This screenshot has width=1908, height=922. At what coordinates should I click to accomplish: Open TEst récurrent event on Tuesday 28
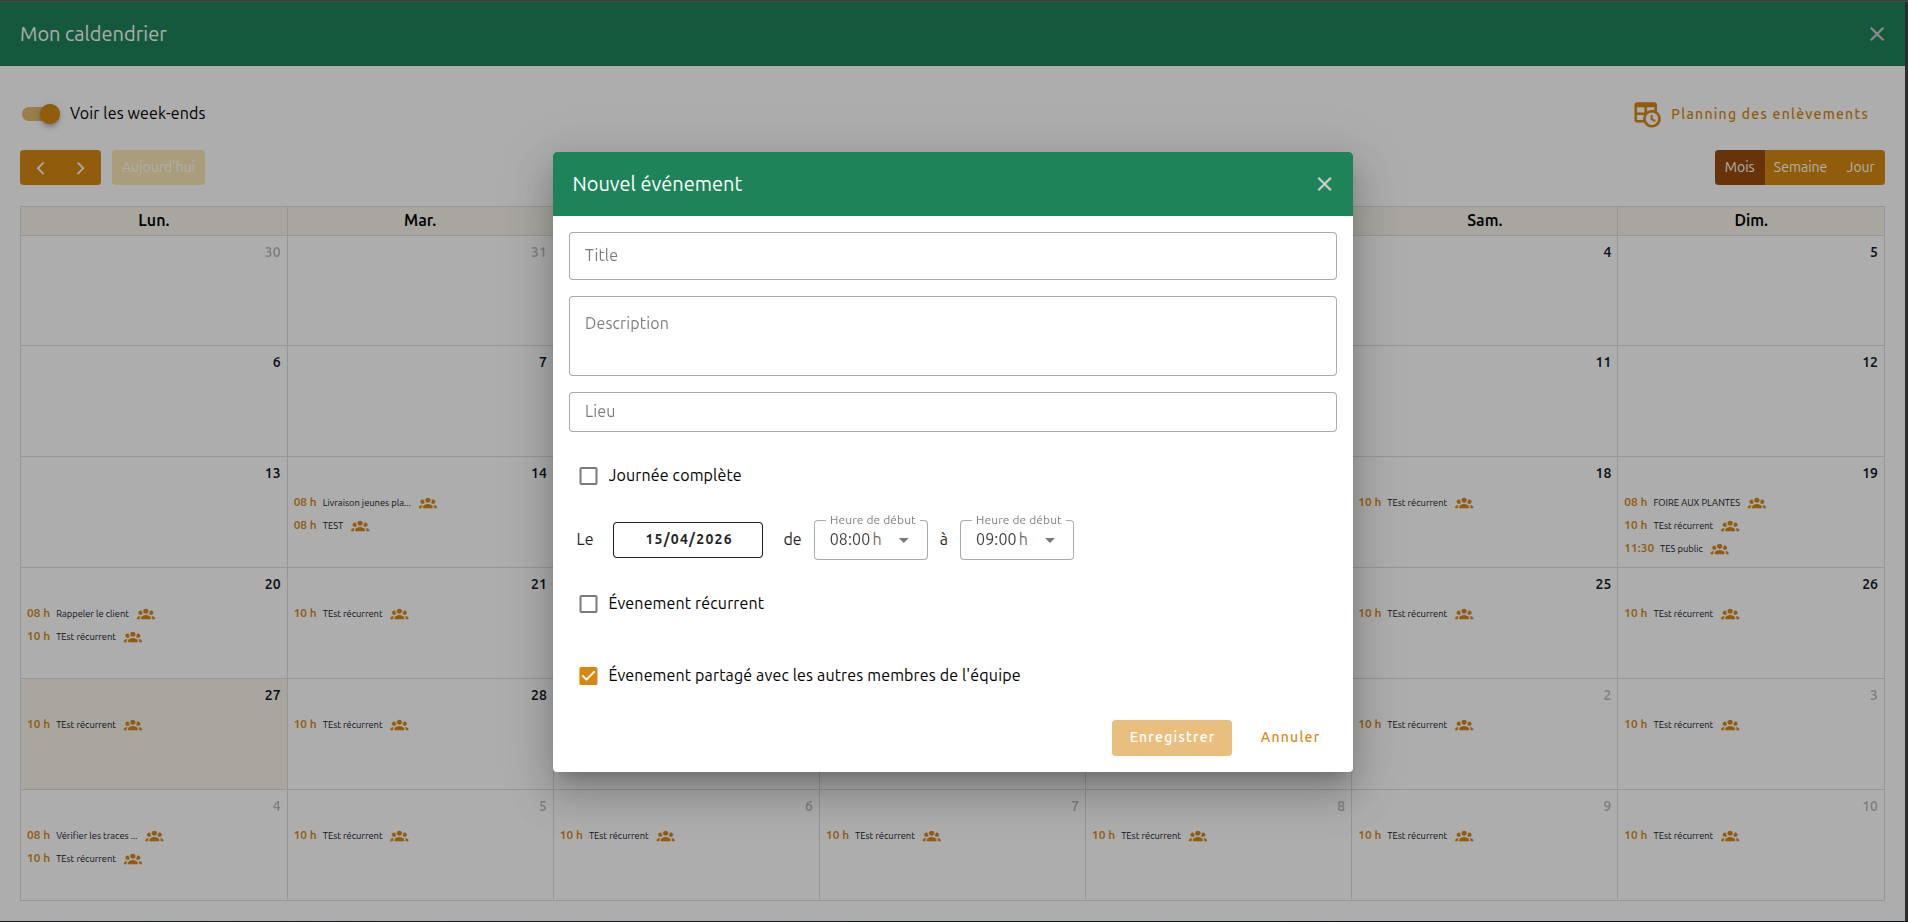[352, 725]
